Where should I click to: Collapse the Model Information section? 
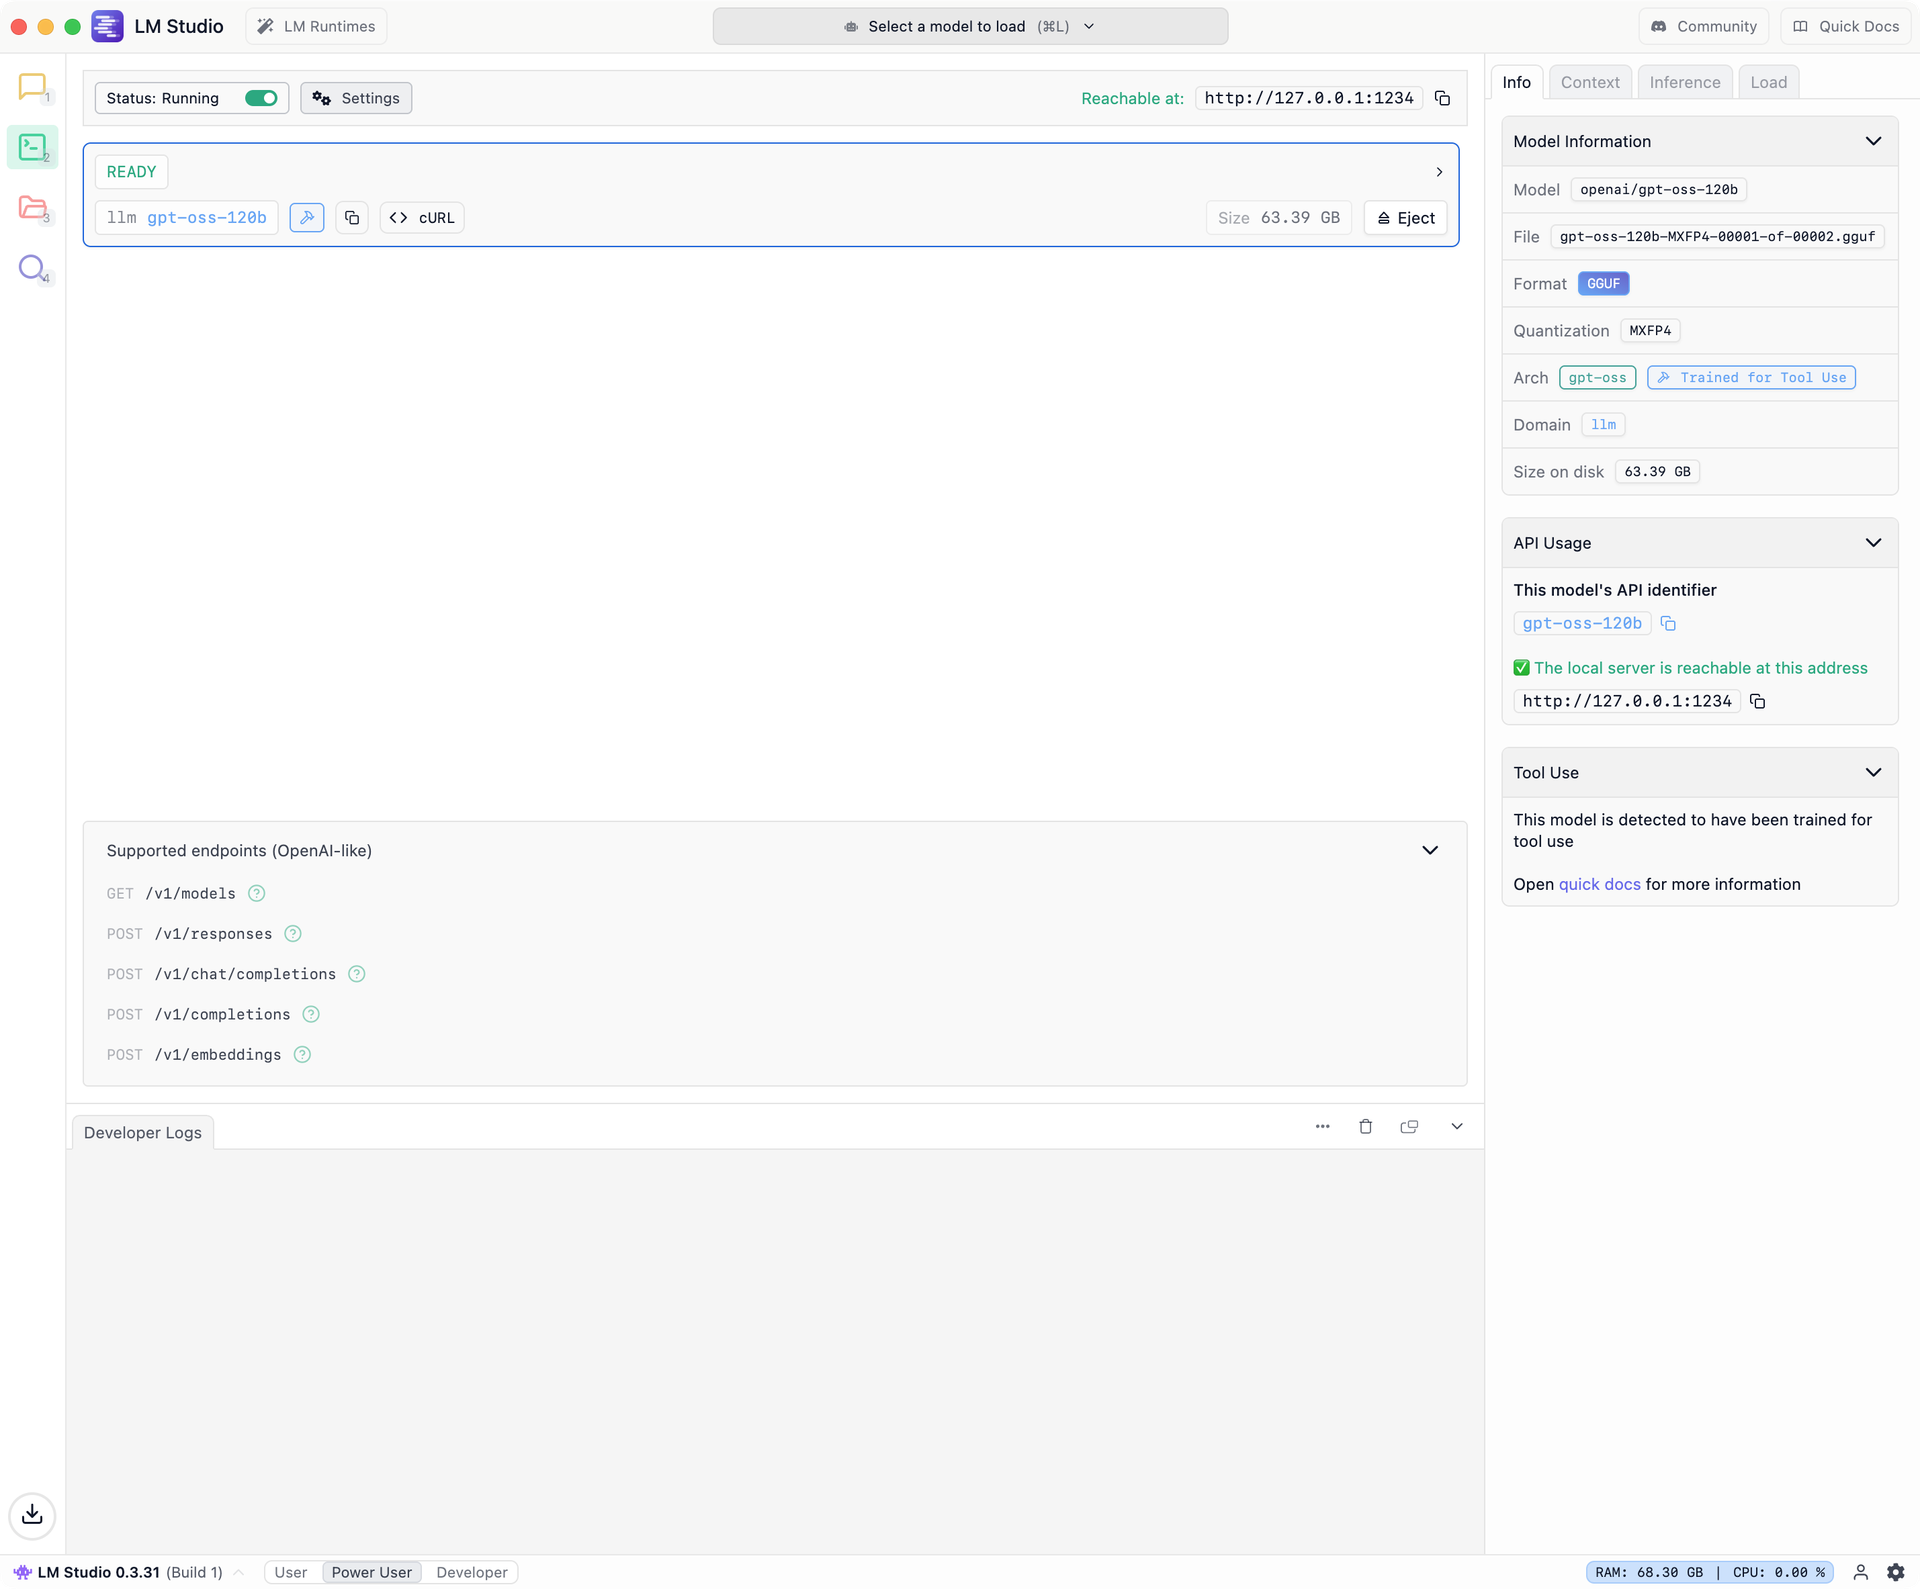[1873, 141]
